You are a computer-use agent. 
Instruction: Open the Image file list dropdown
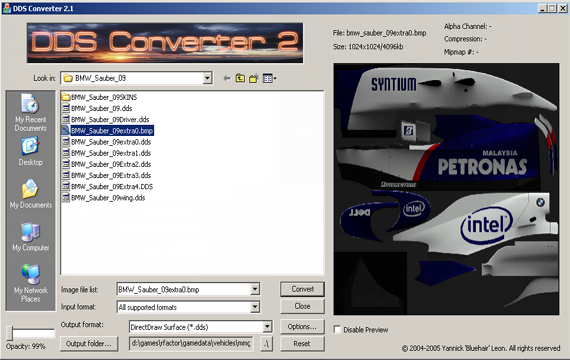(255, 289)
